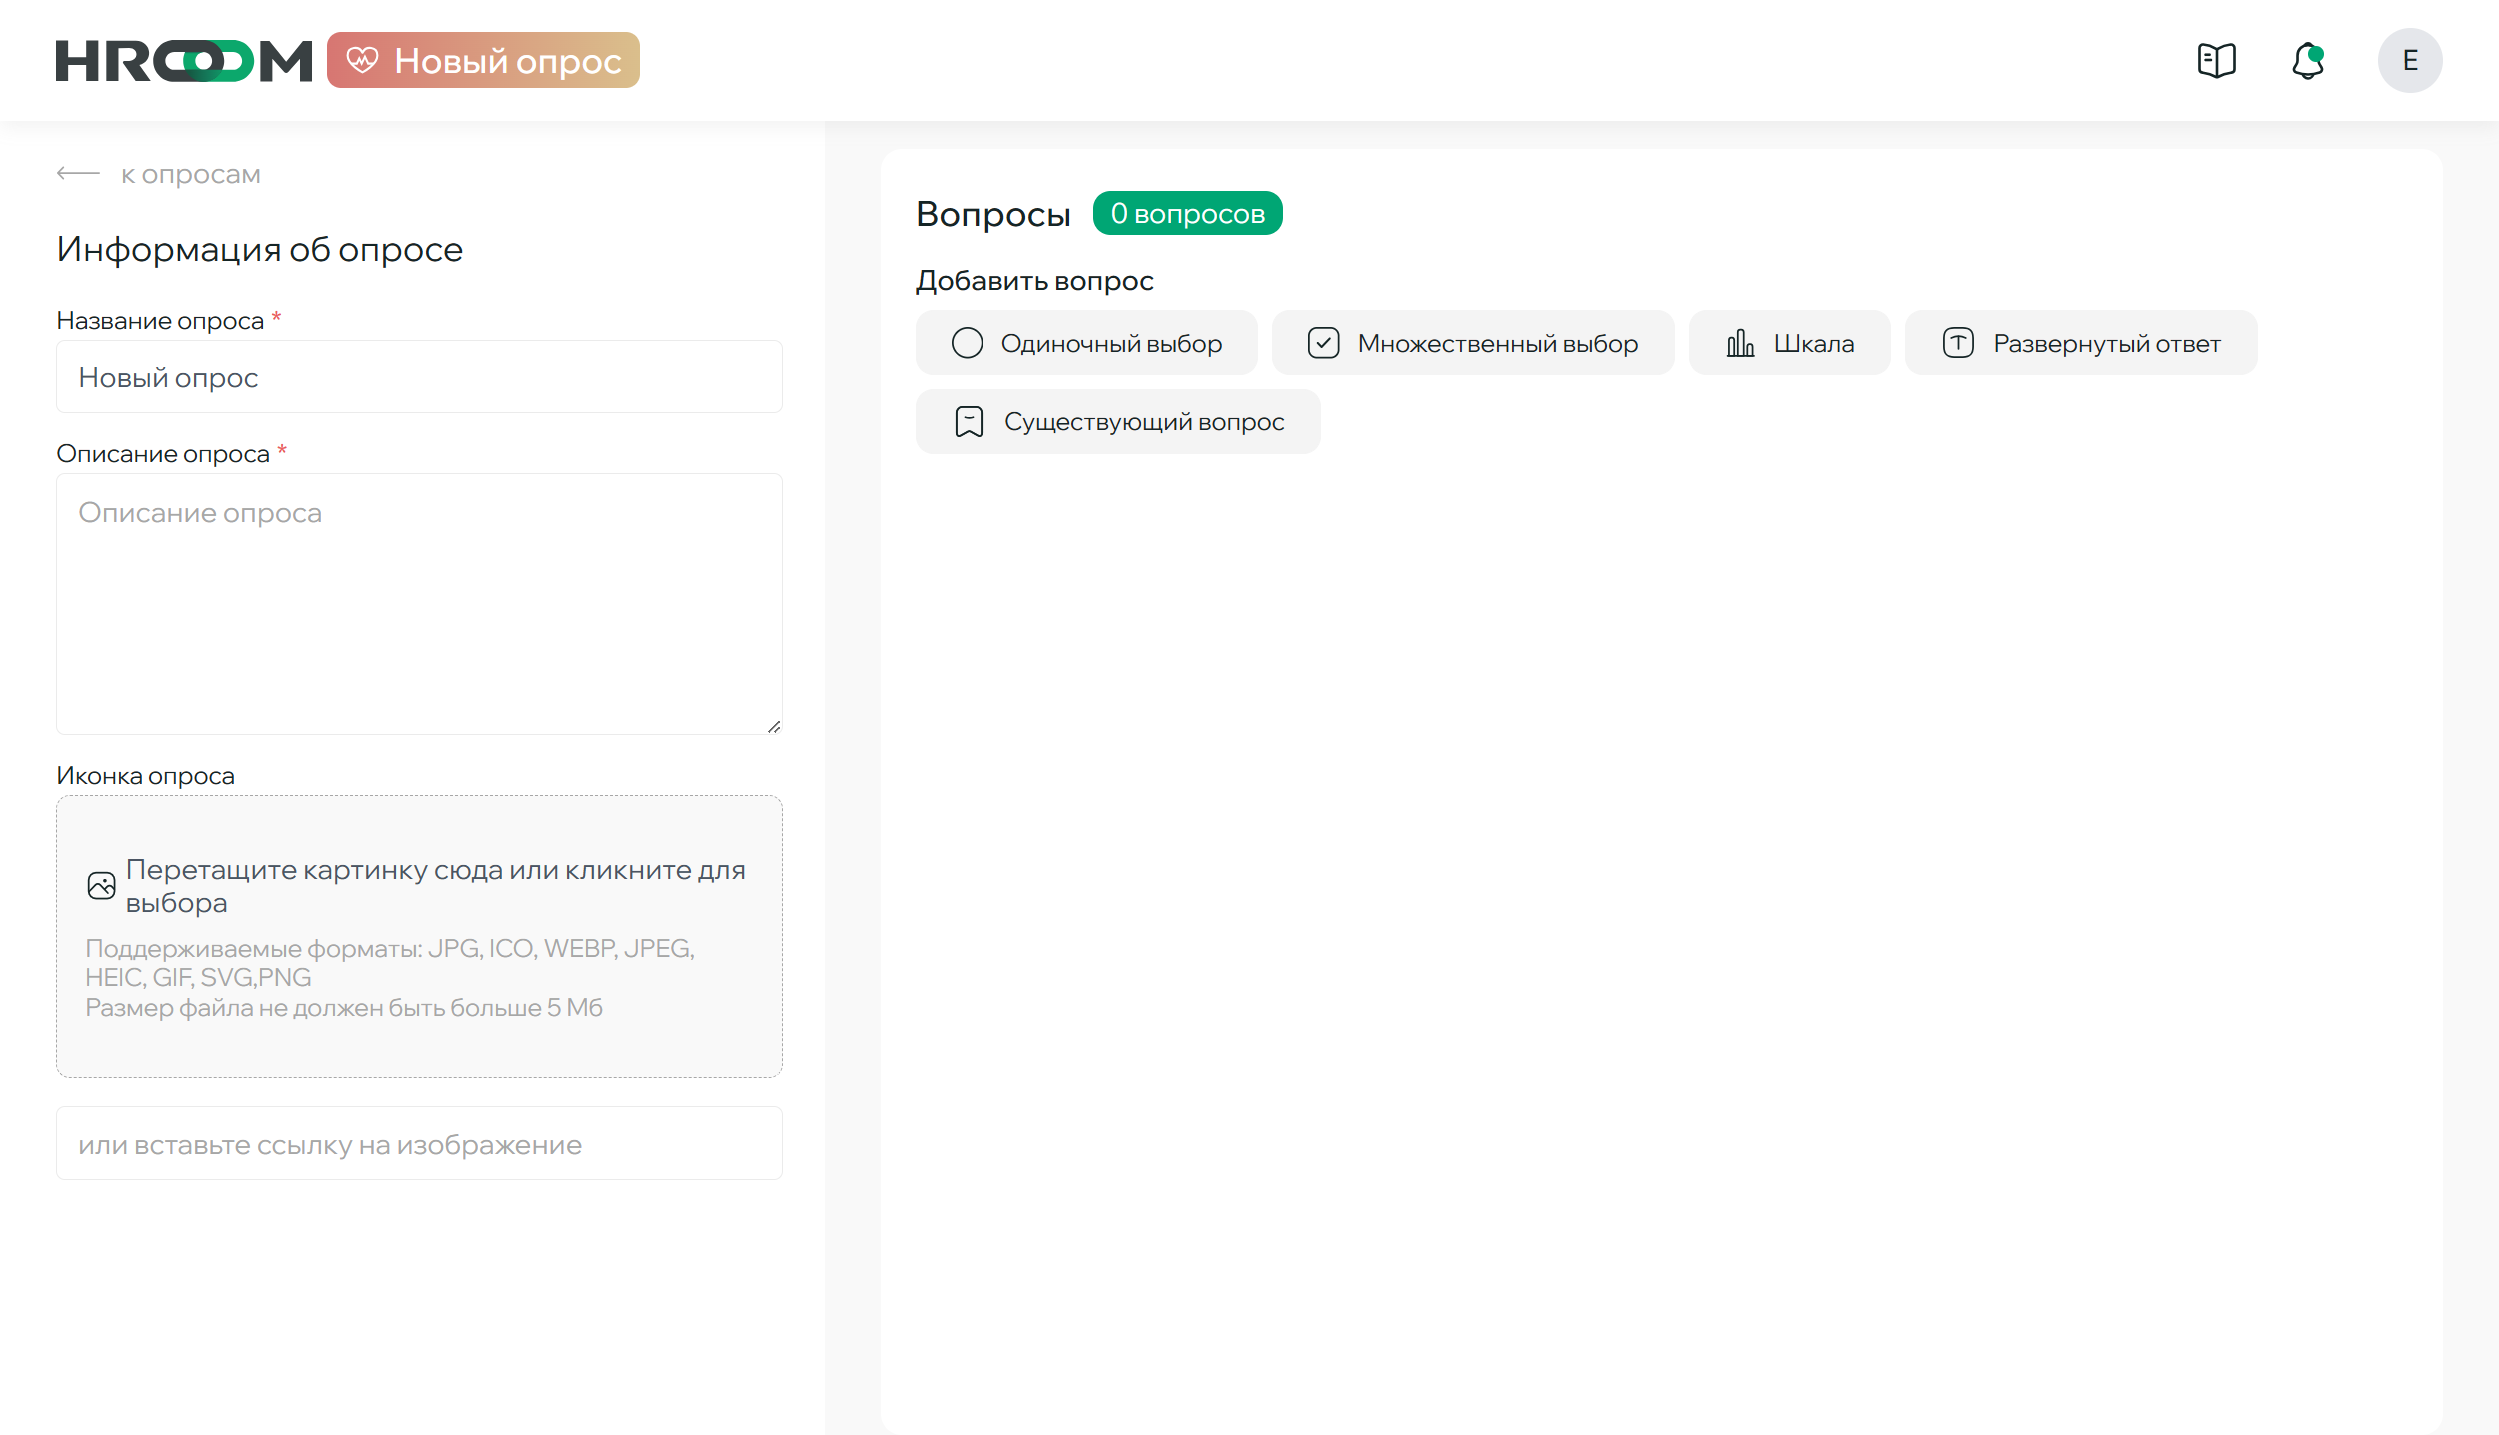This screenshot has height=1435, width=2499.
Task: Click the bar chart Шкала icon
Action: (x=1740, y=343)
